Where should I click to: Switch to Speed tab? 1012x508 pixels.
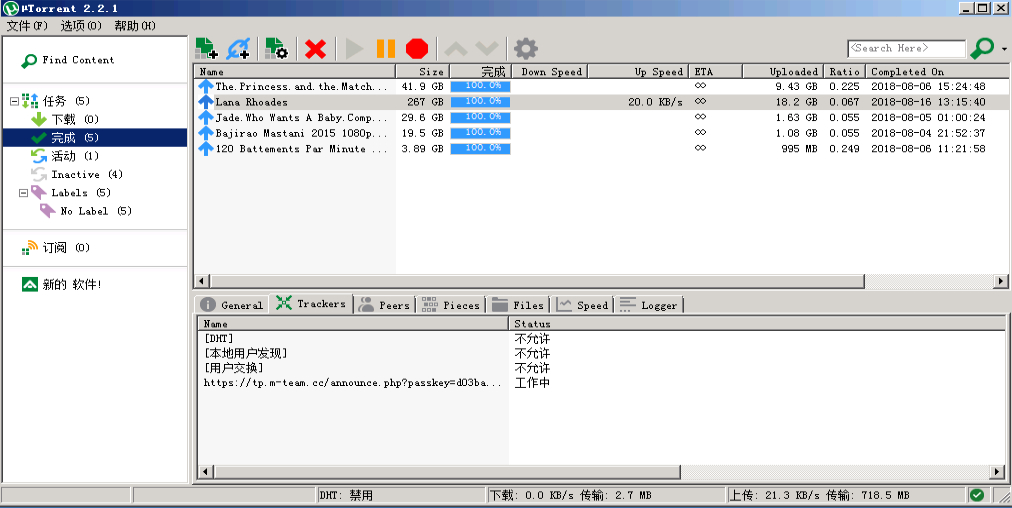(583, 305)
